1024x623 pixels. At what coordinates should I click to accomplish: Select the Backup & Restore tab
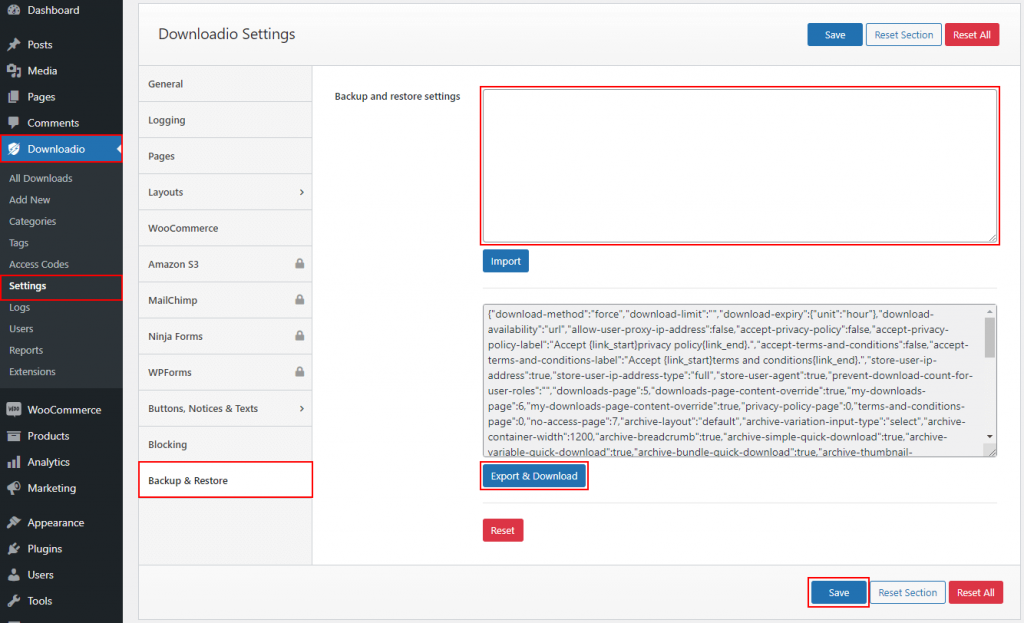(x=225, y=480)
